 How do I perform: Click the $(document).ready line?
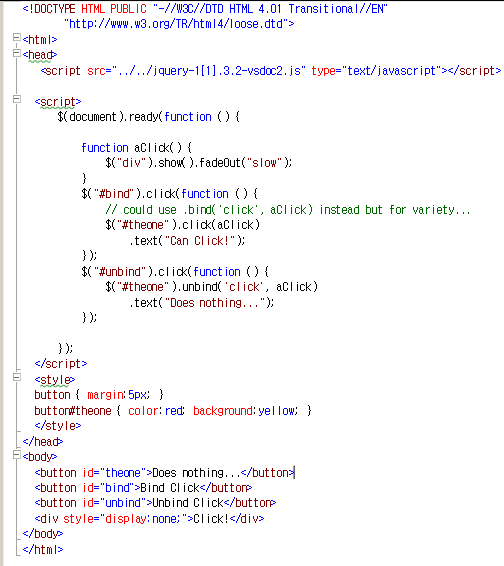(x=148, y=117)
